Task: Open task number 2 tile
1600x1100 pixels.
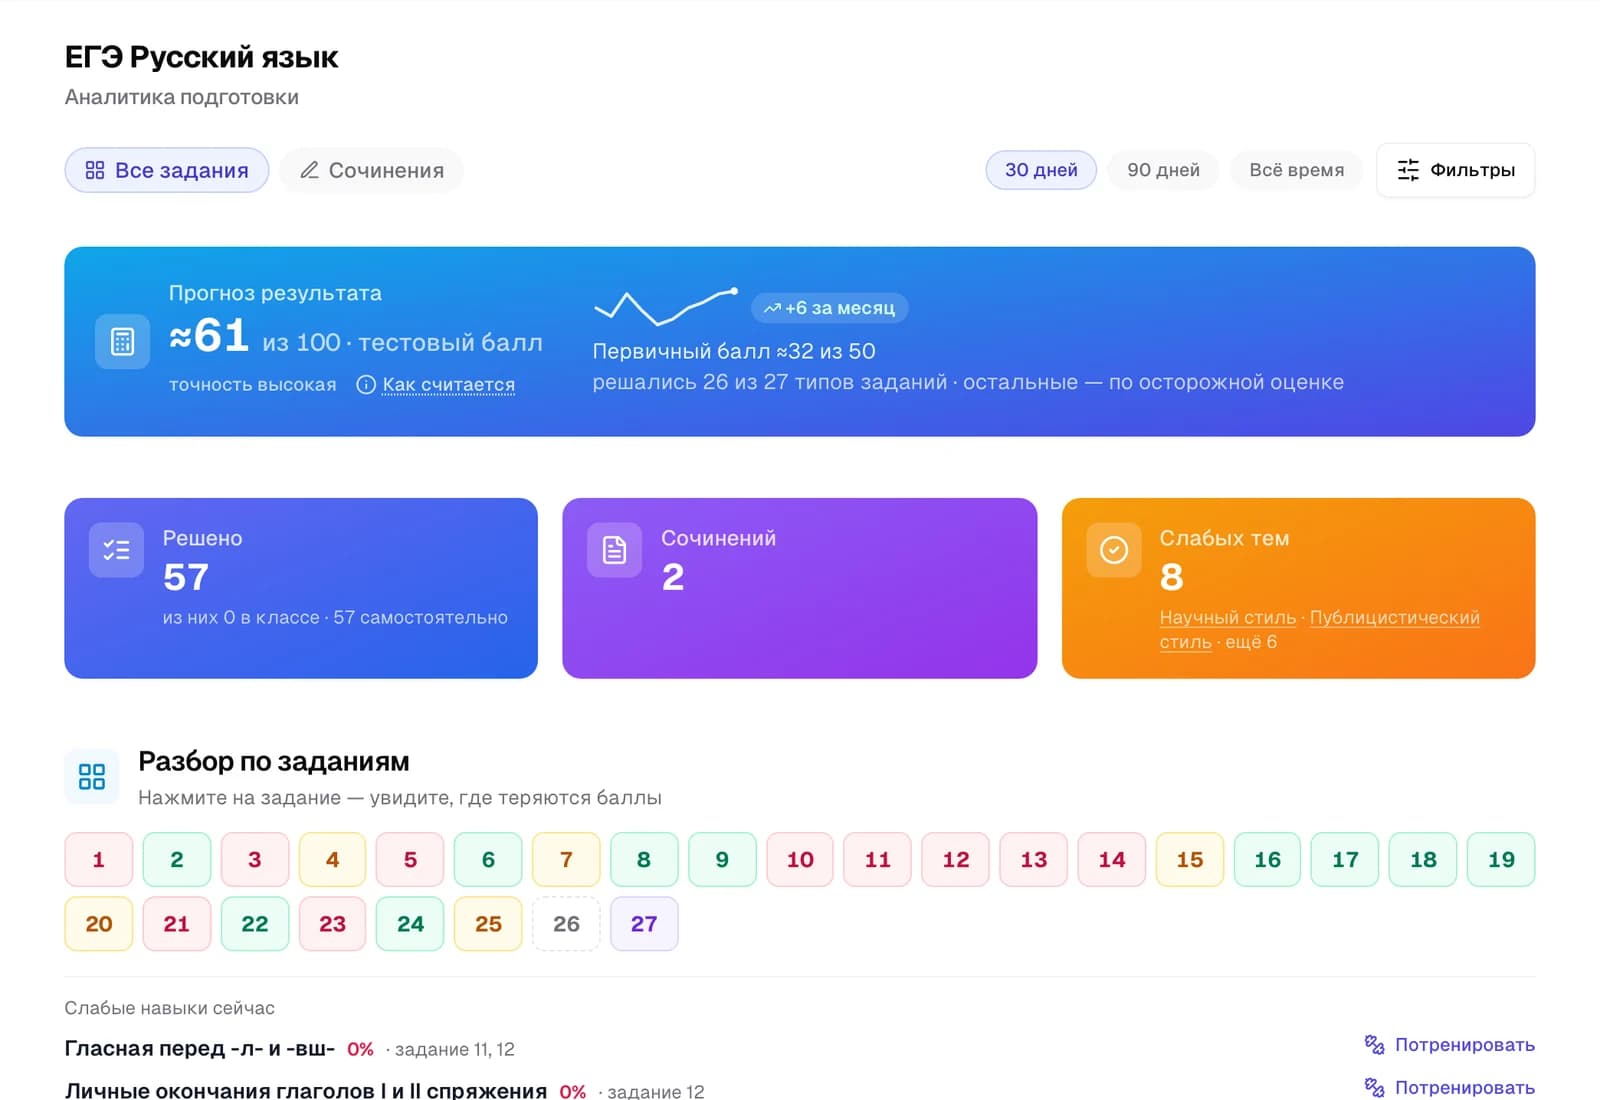Action: [177, 860]
